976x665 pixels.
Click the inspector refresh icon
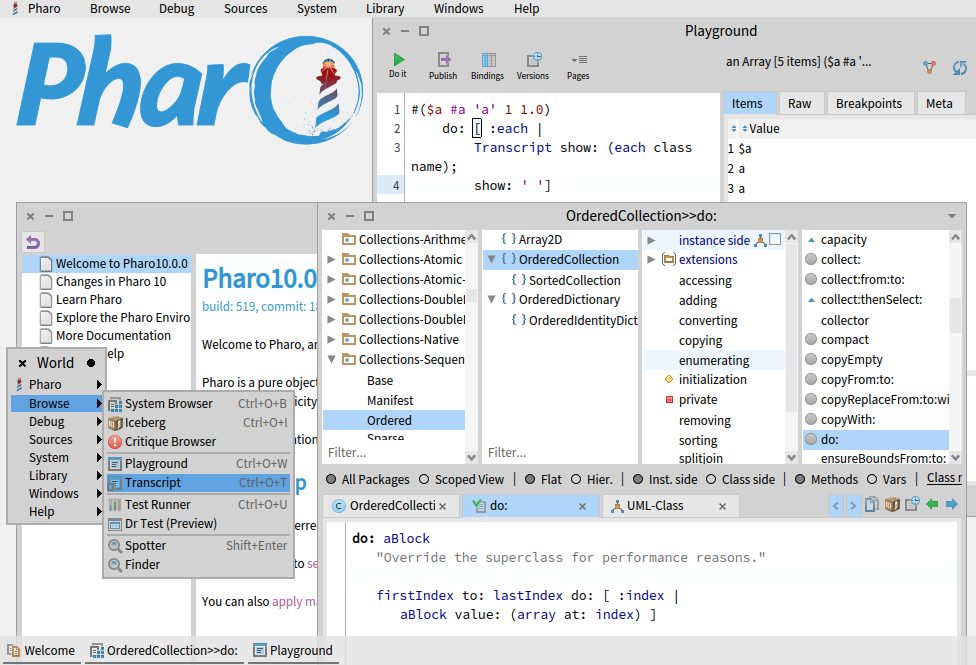(960, 67)
